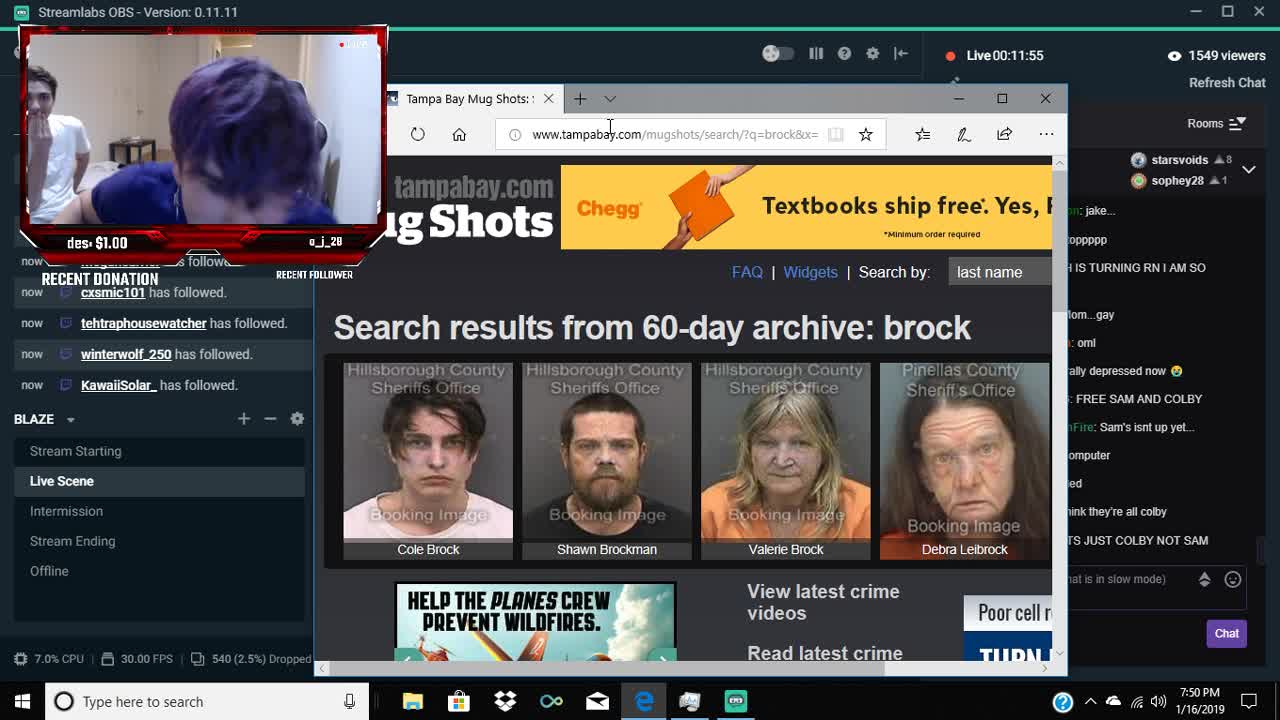Toggle reading view icon in address bar
Screen dimensions: 1280x720
pos(836,134)
